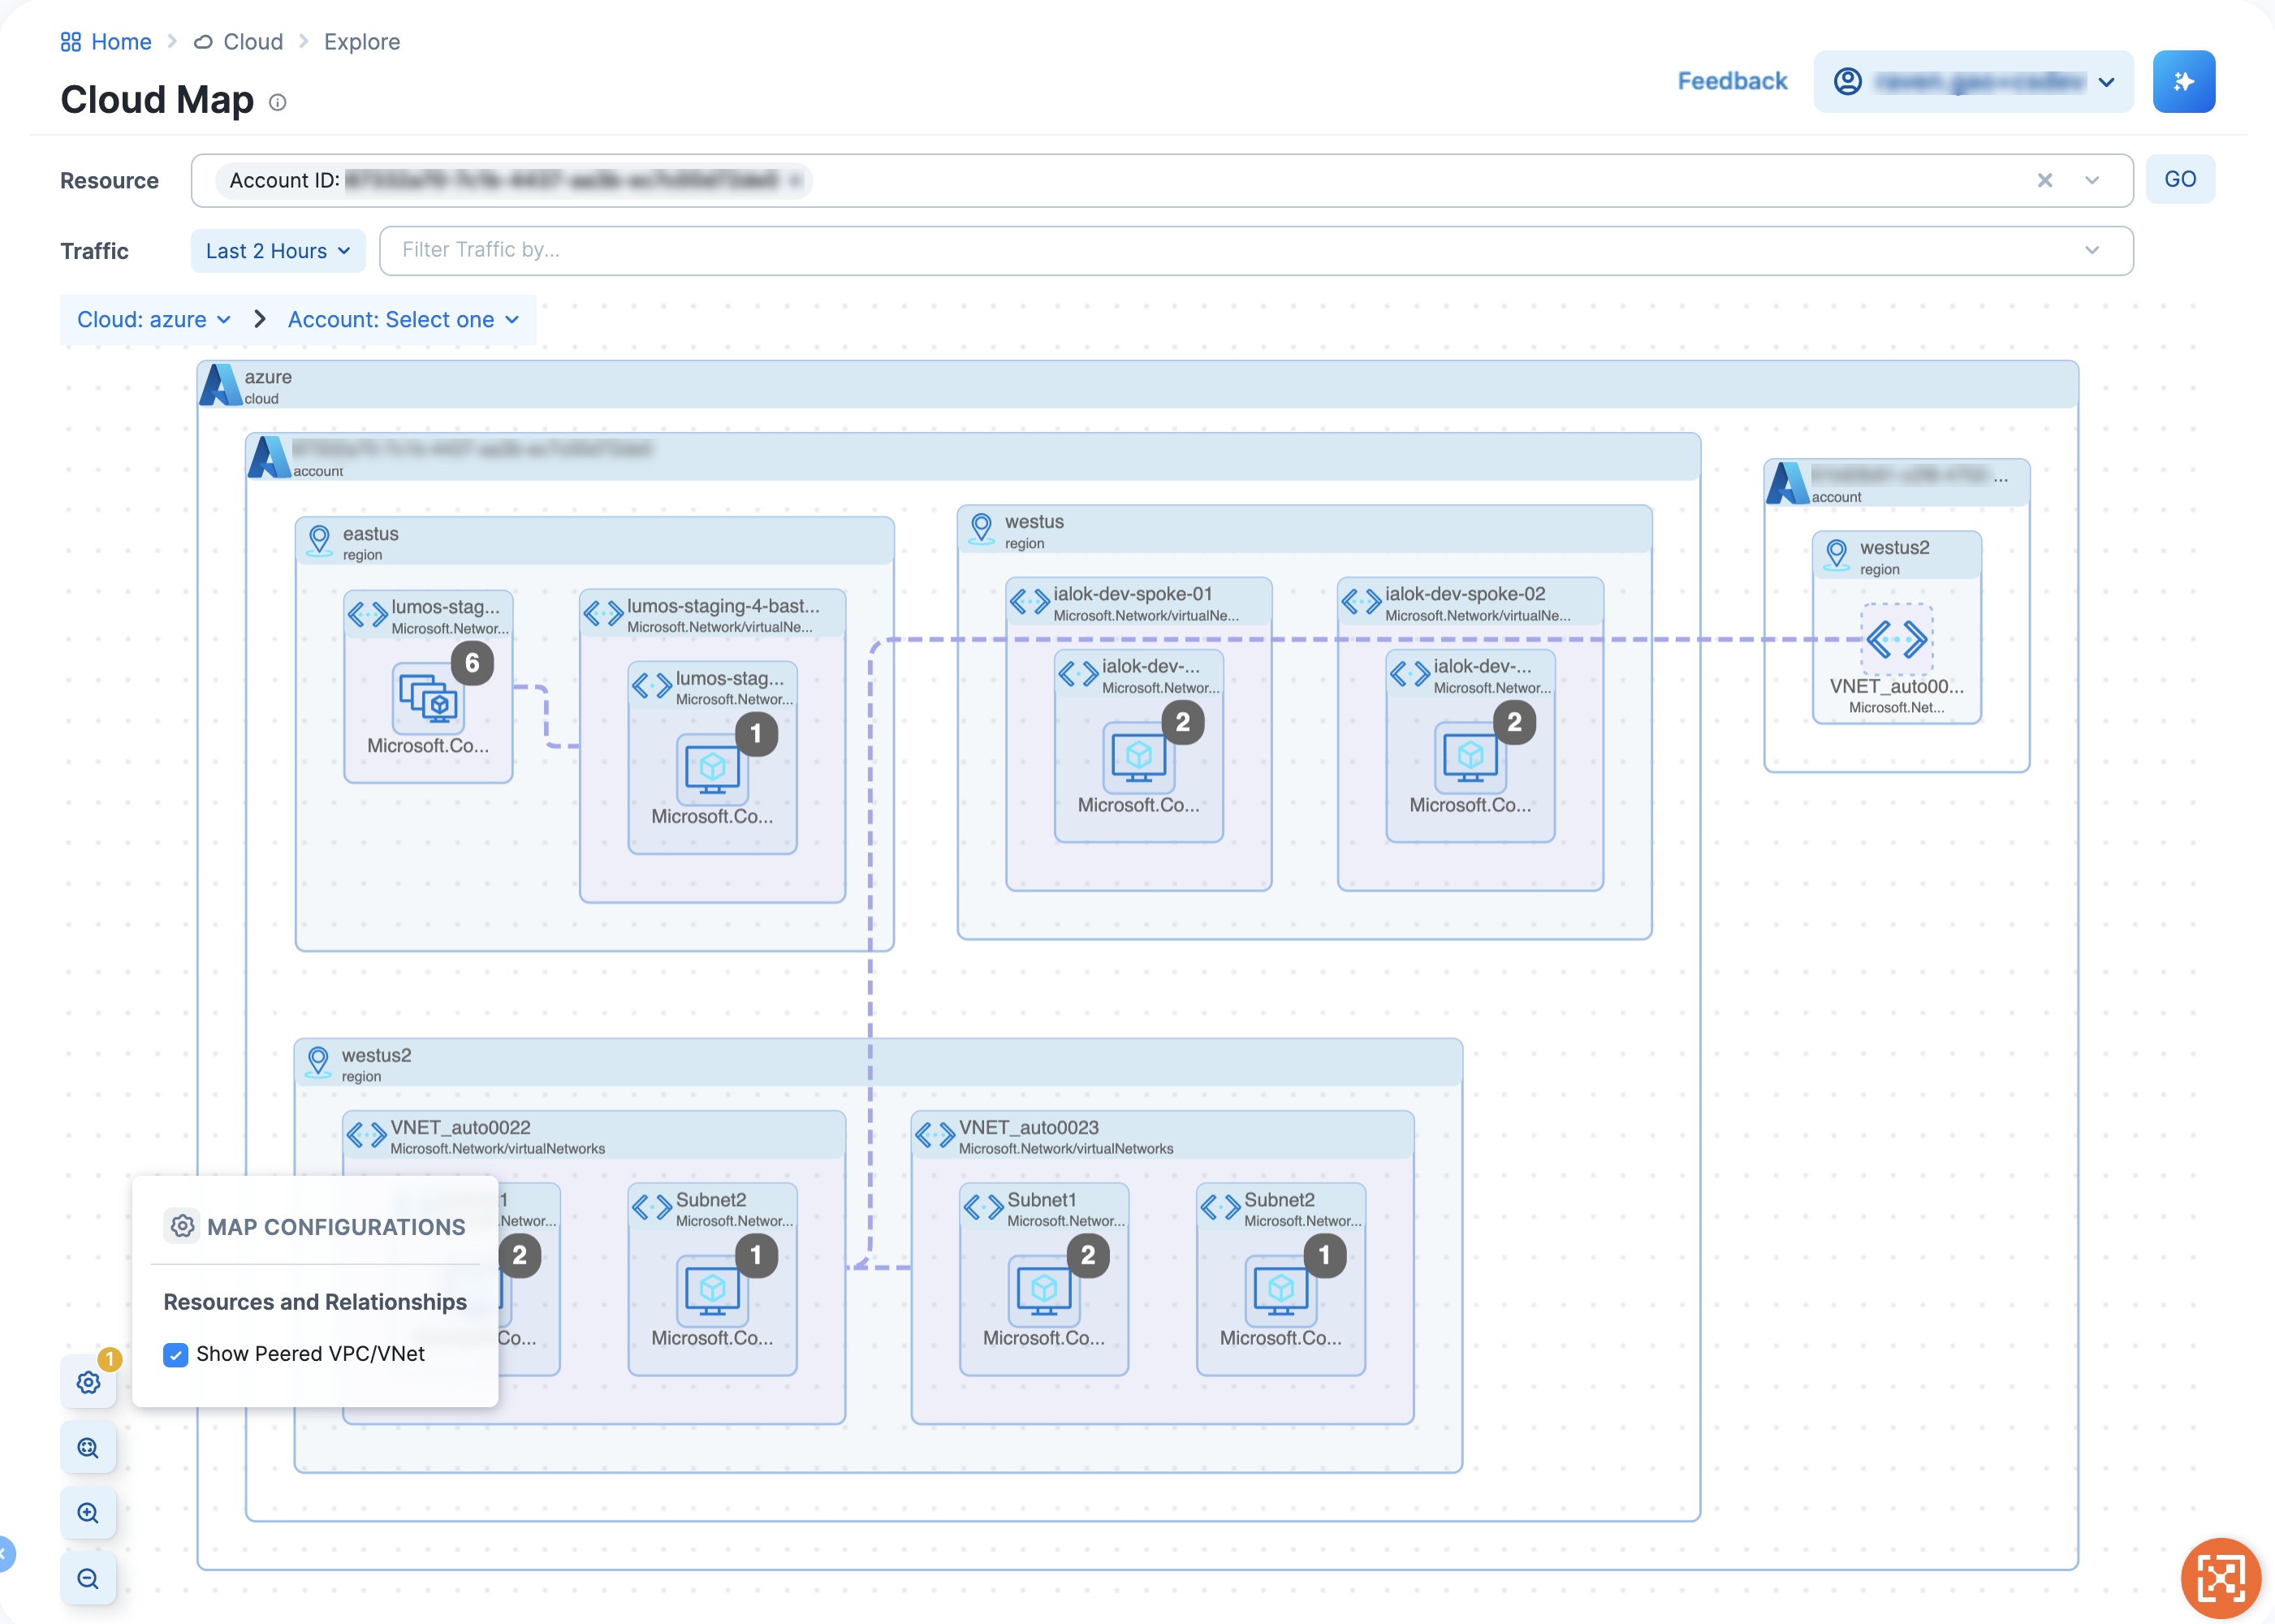Click the ialok-dev-spoke-01 VNet icon
2275x1624 pixels.
coord(1029,602)
